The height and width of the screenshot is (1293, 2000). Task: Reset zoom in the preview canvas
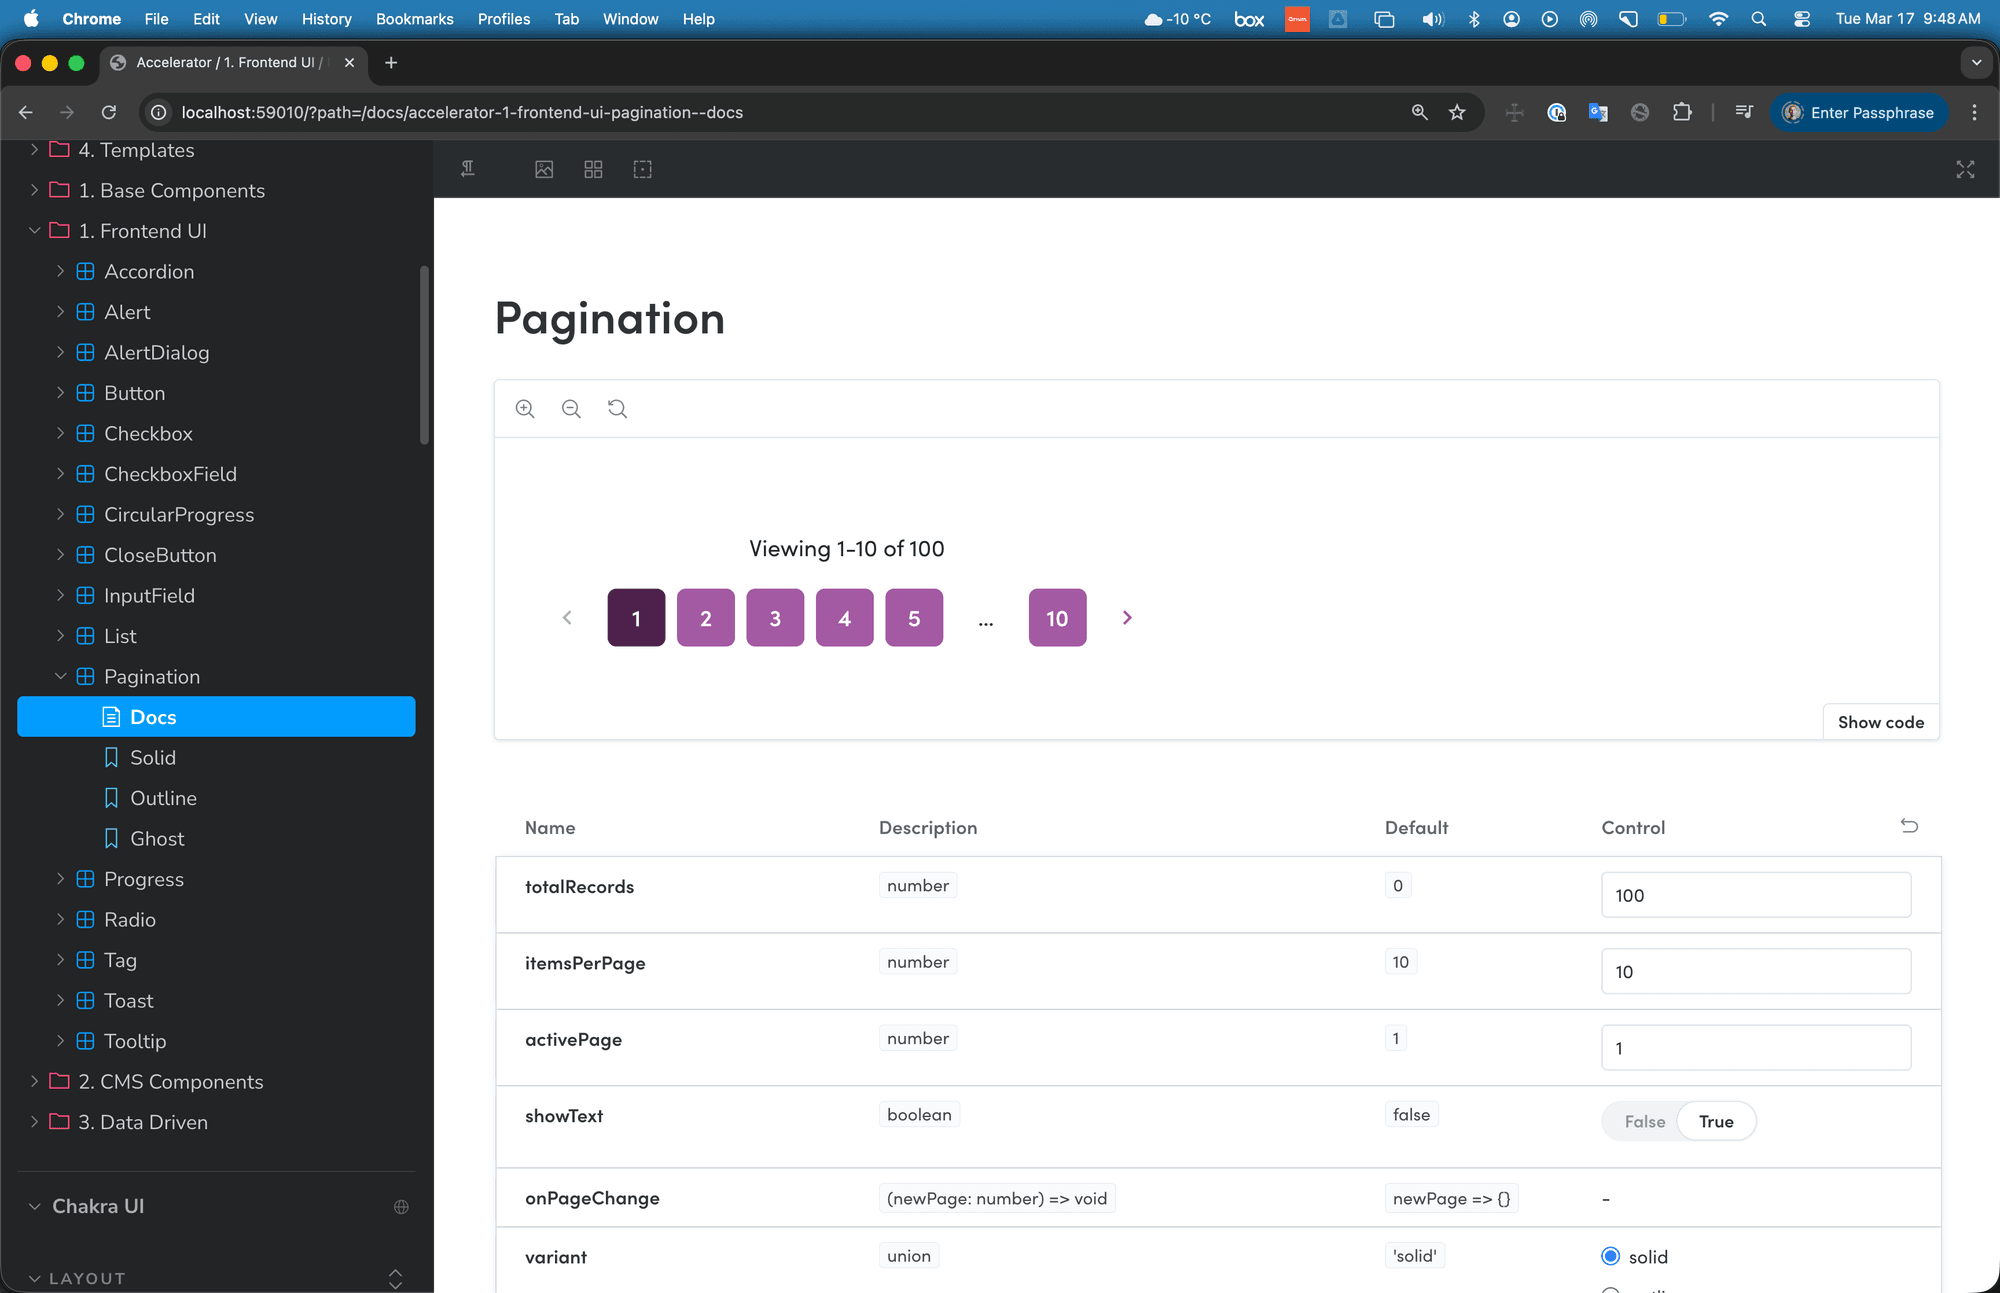click(x=617, y=408)
